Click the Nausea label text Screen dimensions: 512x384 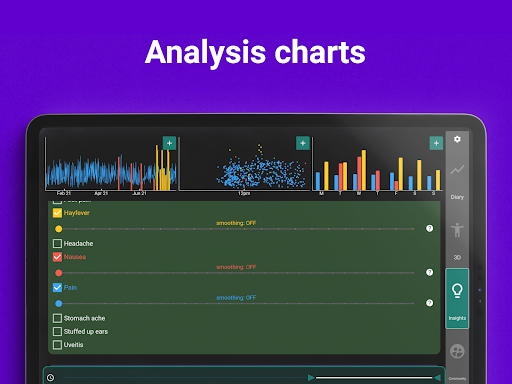click(x=75, y=257)
